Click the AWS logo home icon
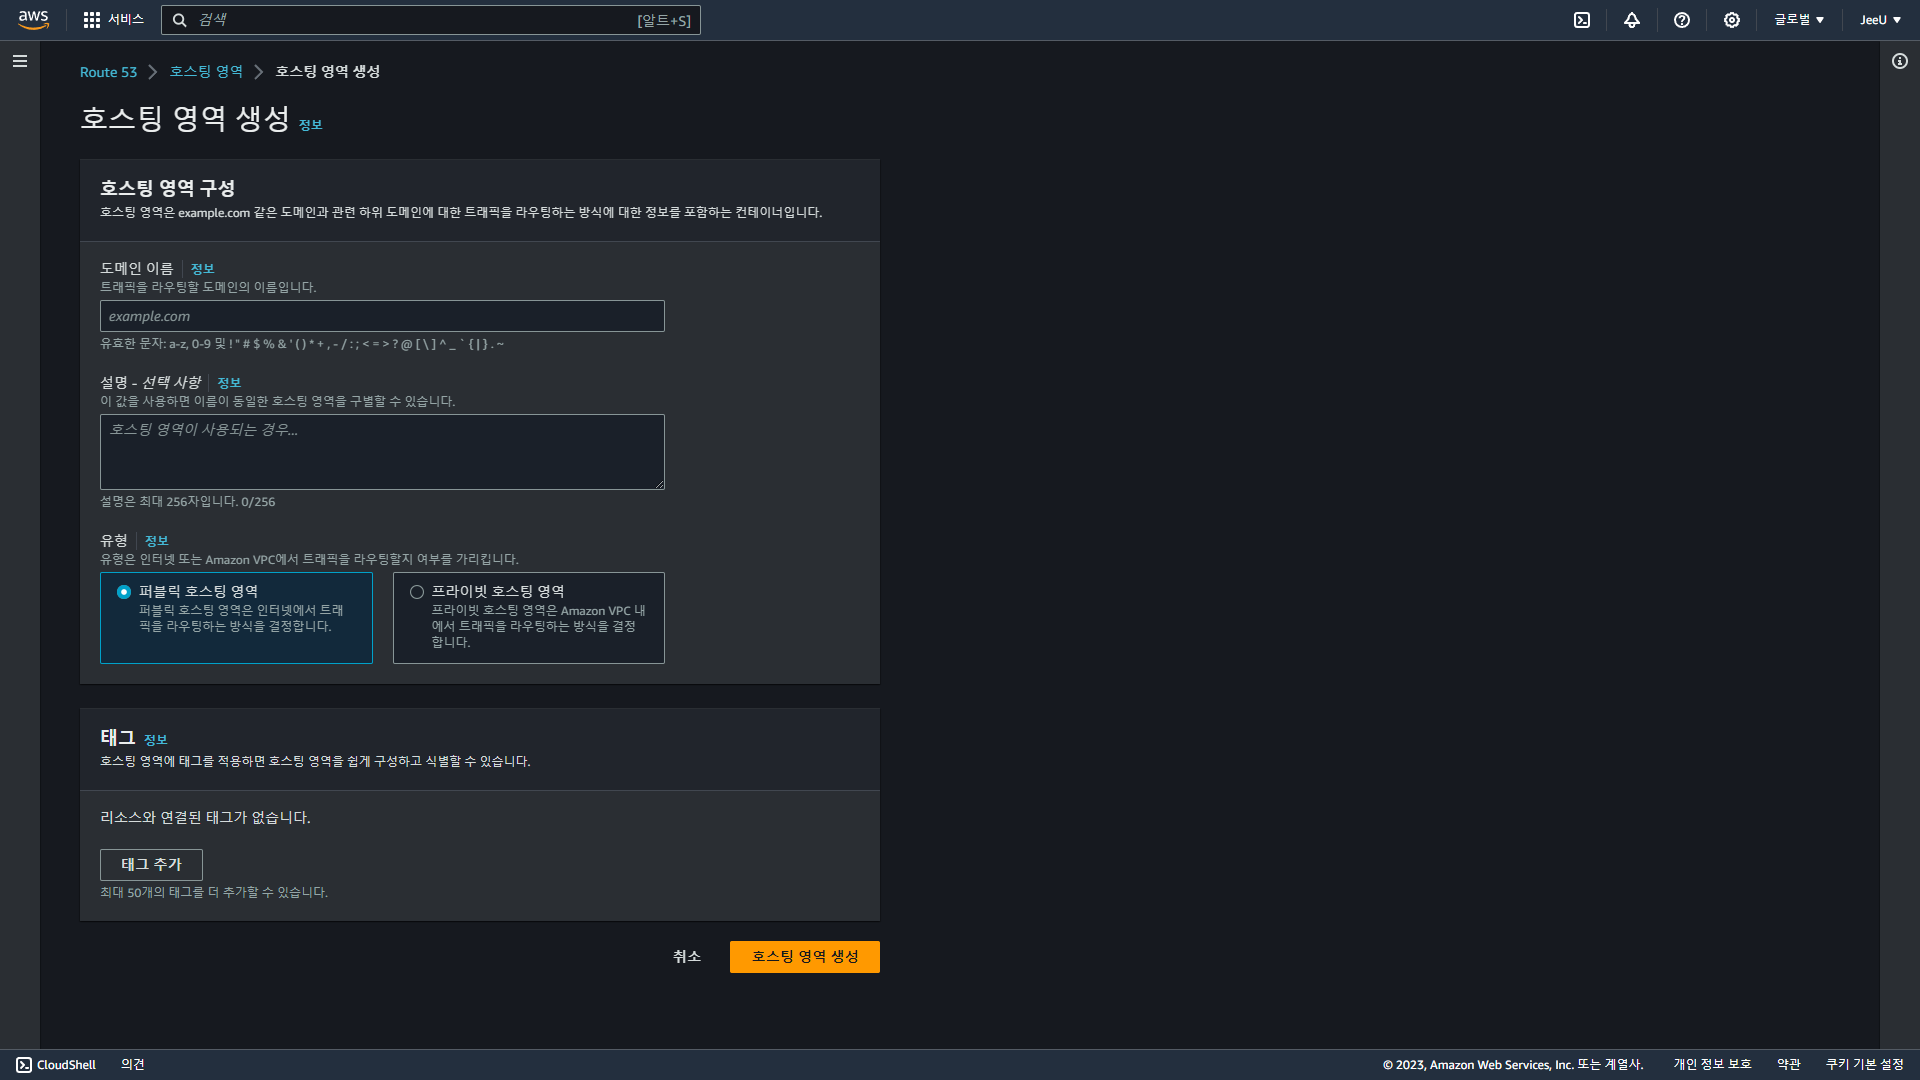Screen dimensions: 1920x1080 tap(33, 19)
